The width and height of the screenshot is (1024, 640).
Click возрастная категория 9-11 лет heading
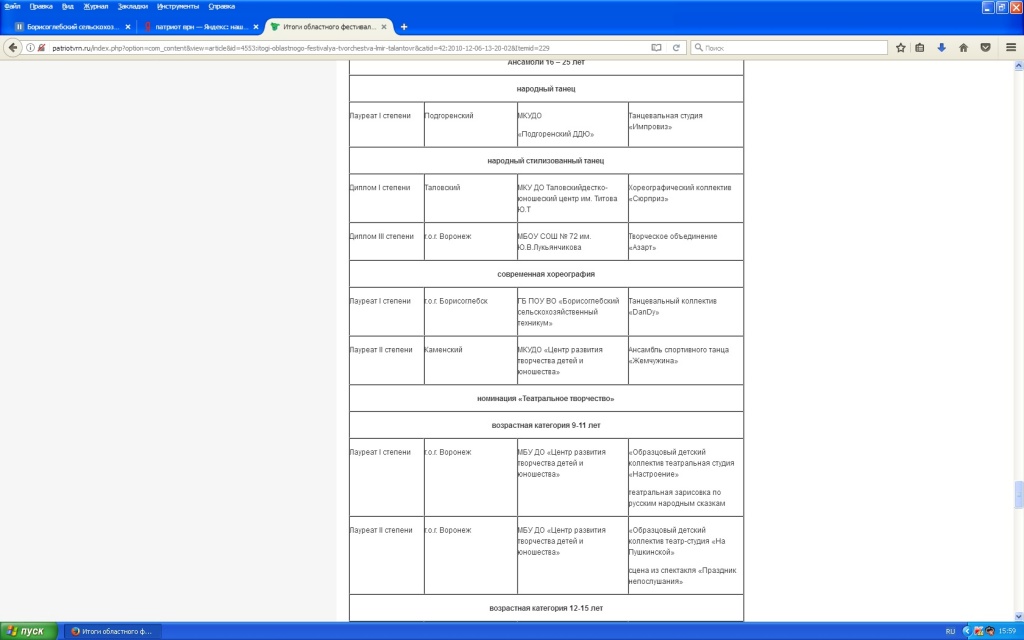[x=546, y=425]
